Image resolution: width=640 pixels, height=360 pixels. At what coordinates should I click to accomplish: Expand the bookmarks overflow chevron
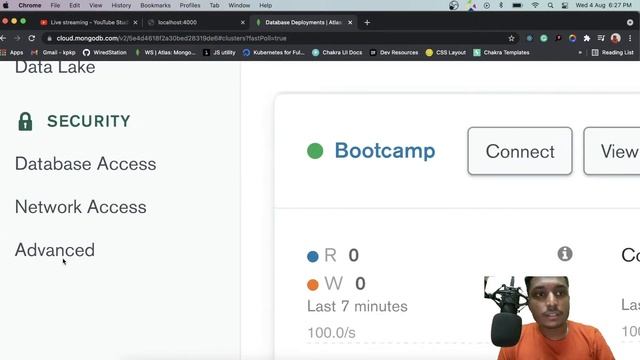coord(580,53)
